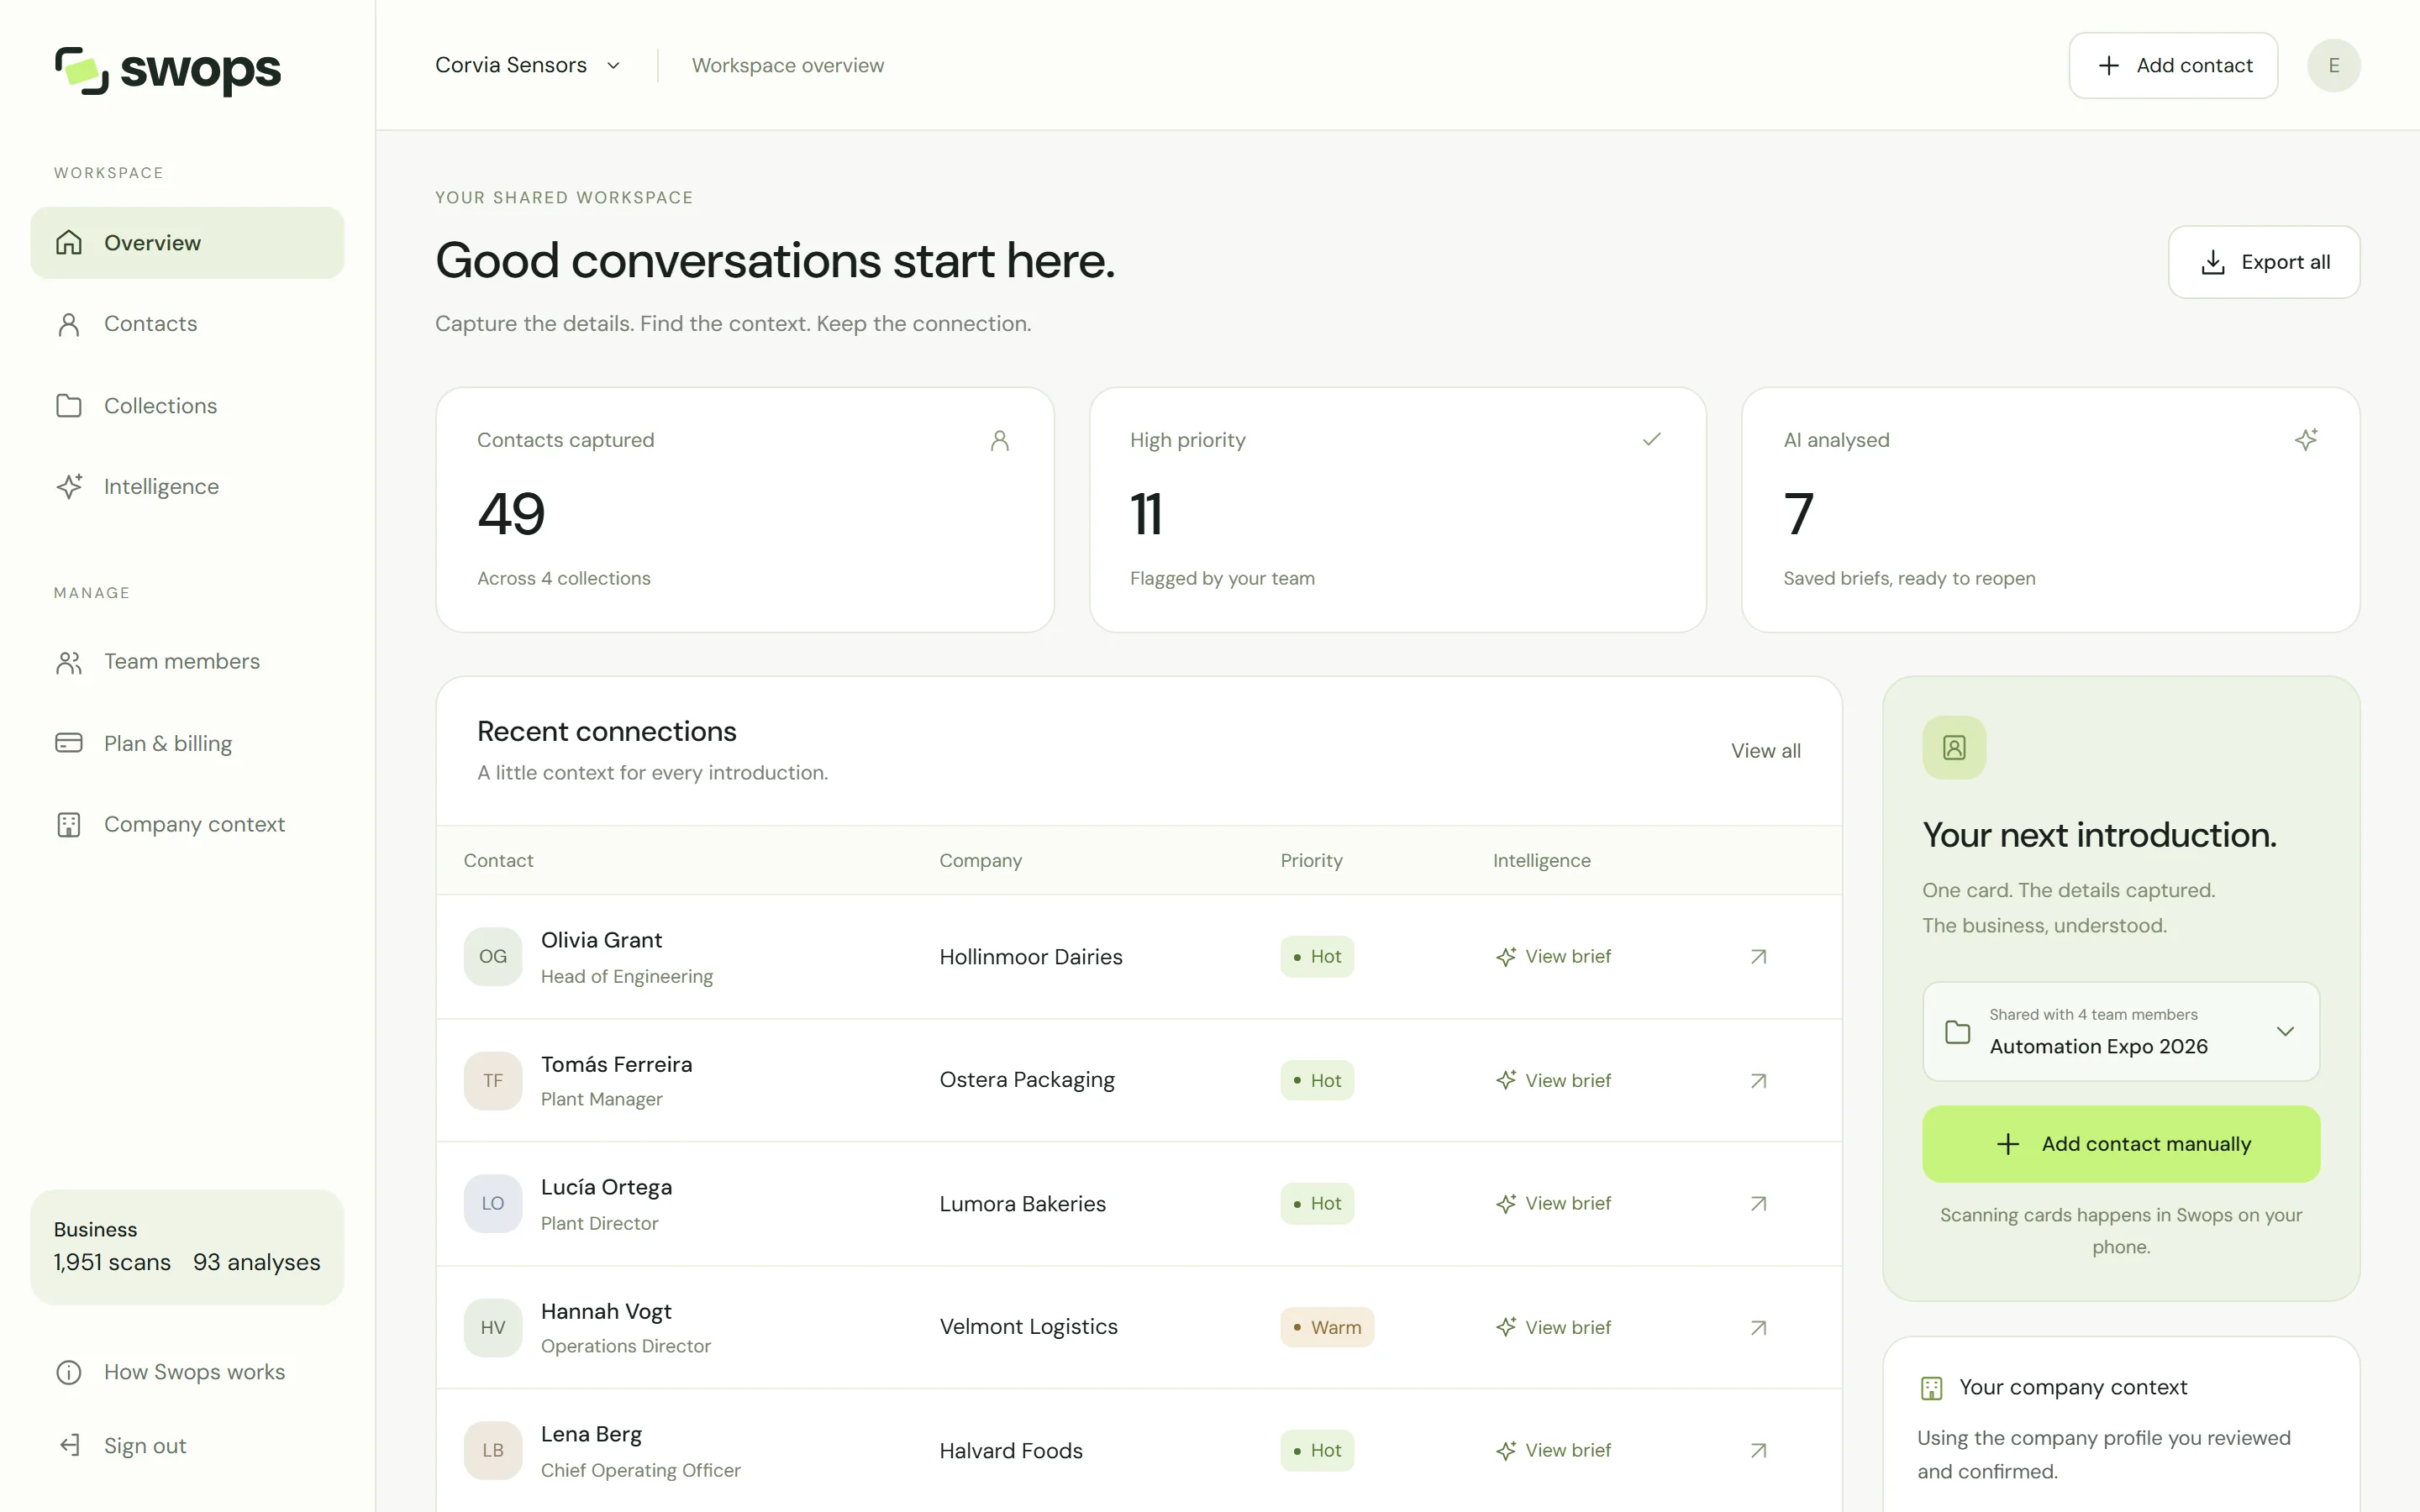Click the Priority column header

(1311, 861)
